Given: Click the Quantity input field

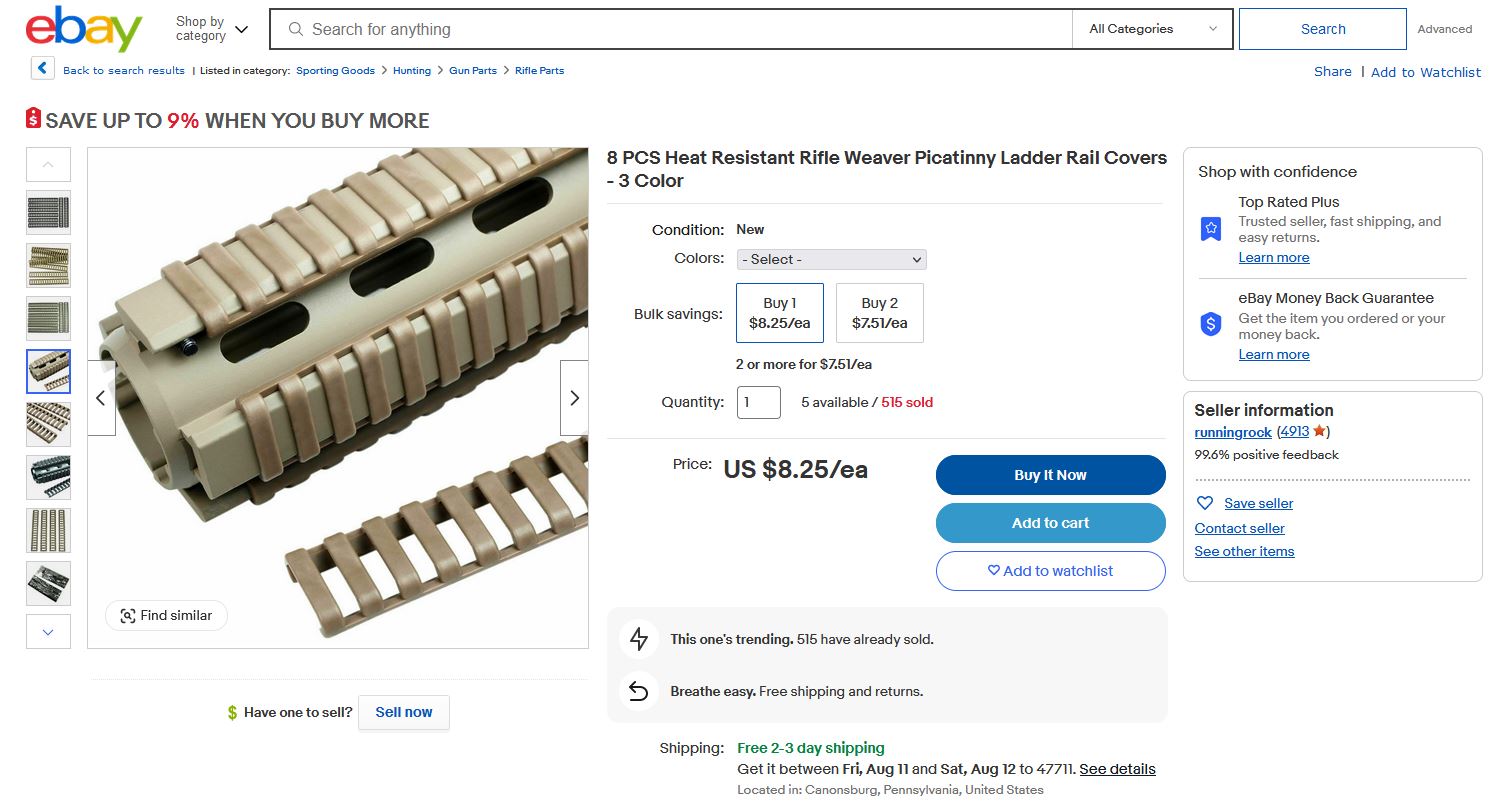Looking at the screenshot, I should (x=759, y=402).
